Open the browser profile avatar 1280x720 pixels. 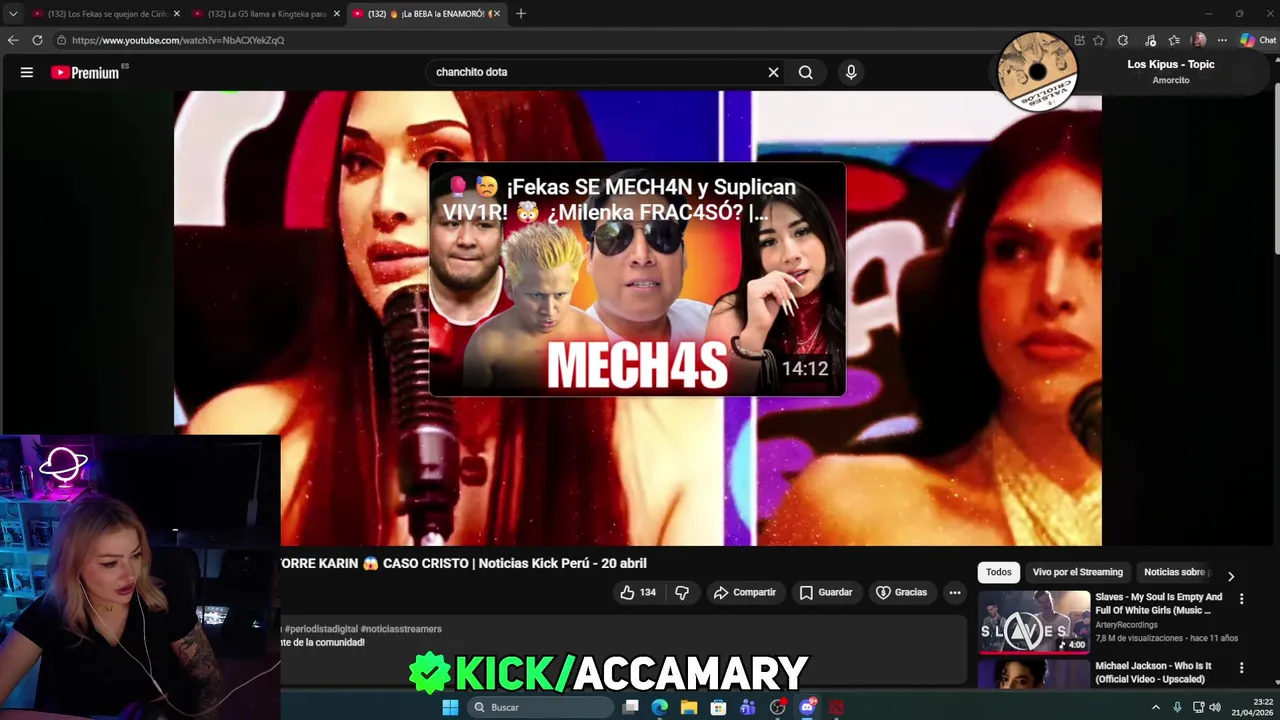(1199, 40)
